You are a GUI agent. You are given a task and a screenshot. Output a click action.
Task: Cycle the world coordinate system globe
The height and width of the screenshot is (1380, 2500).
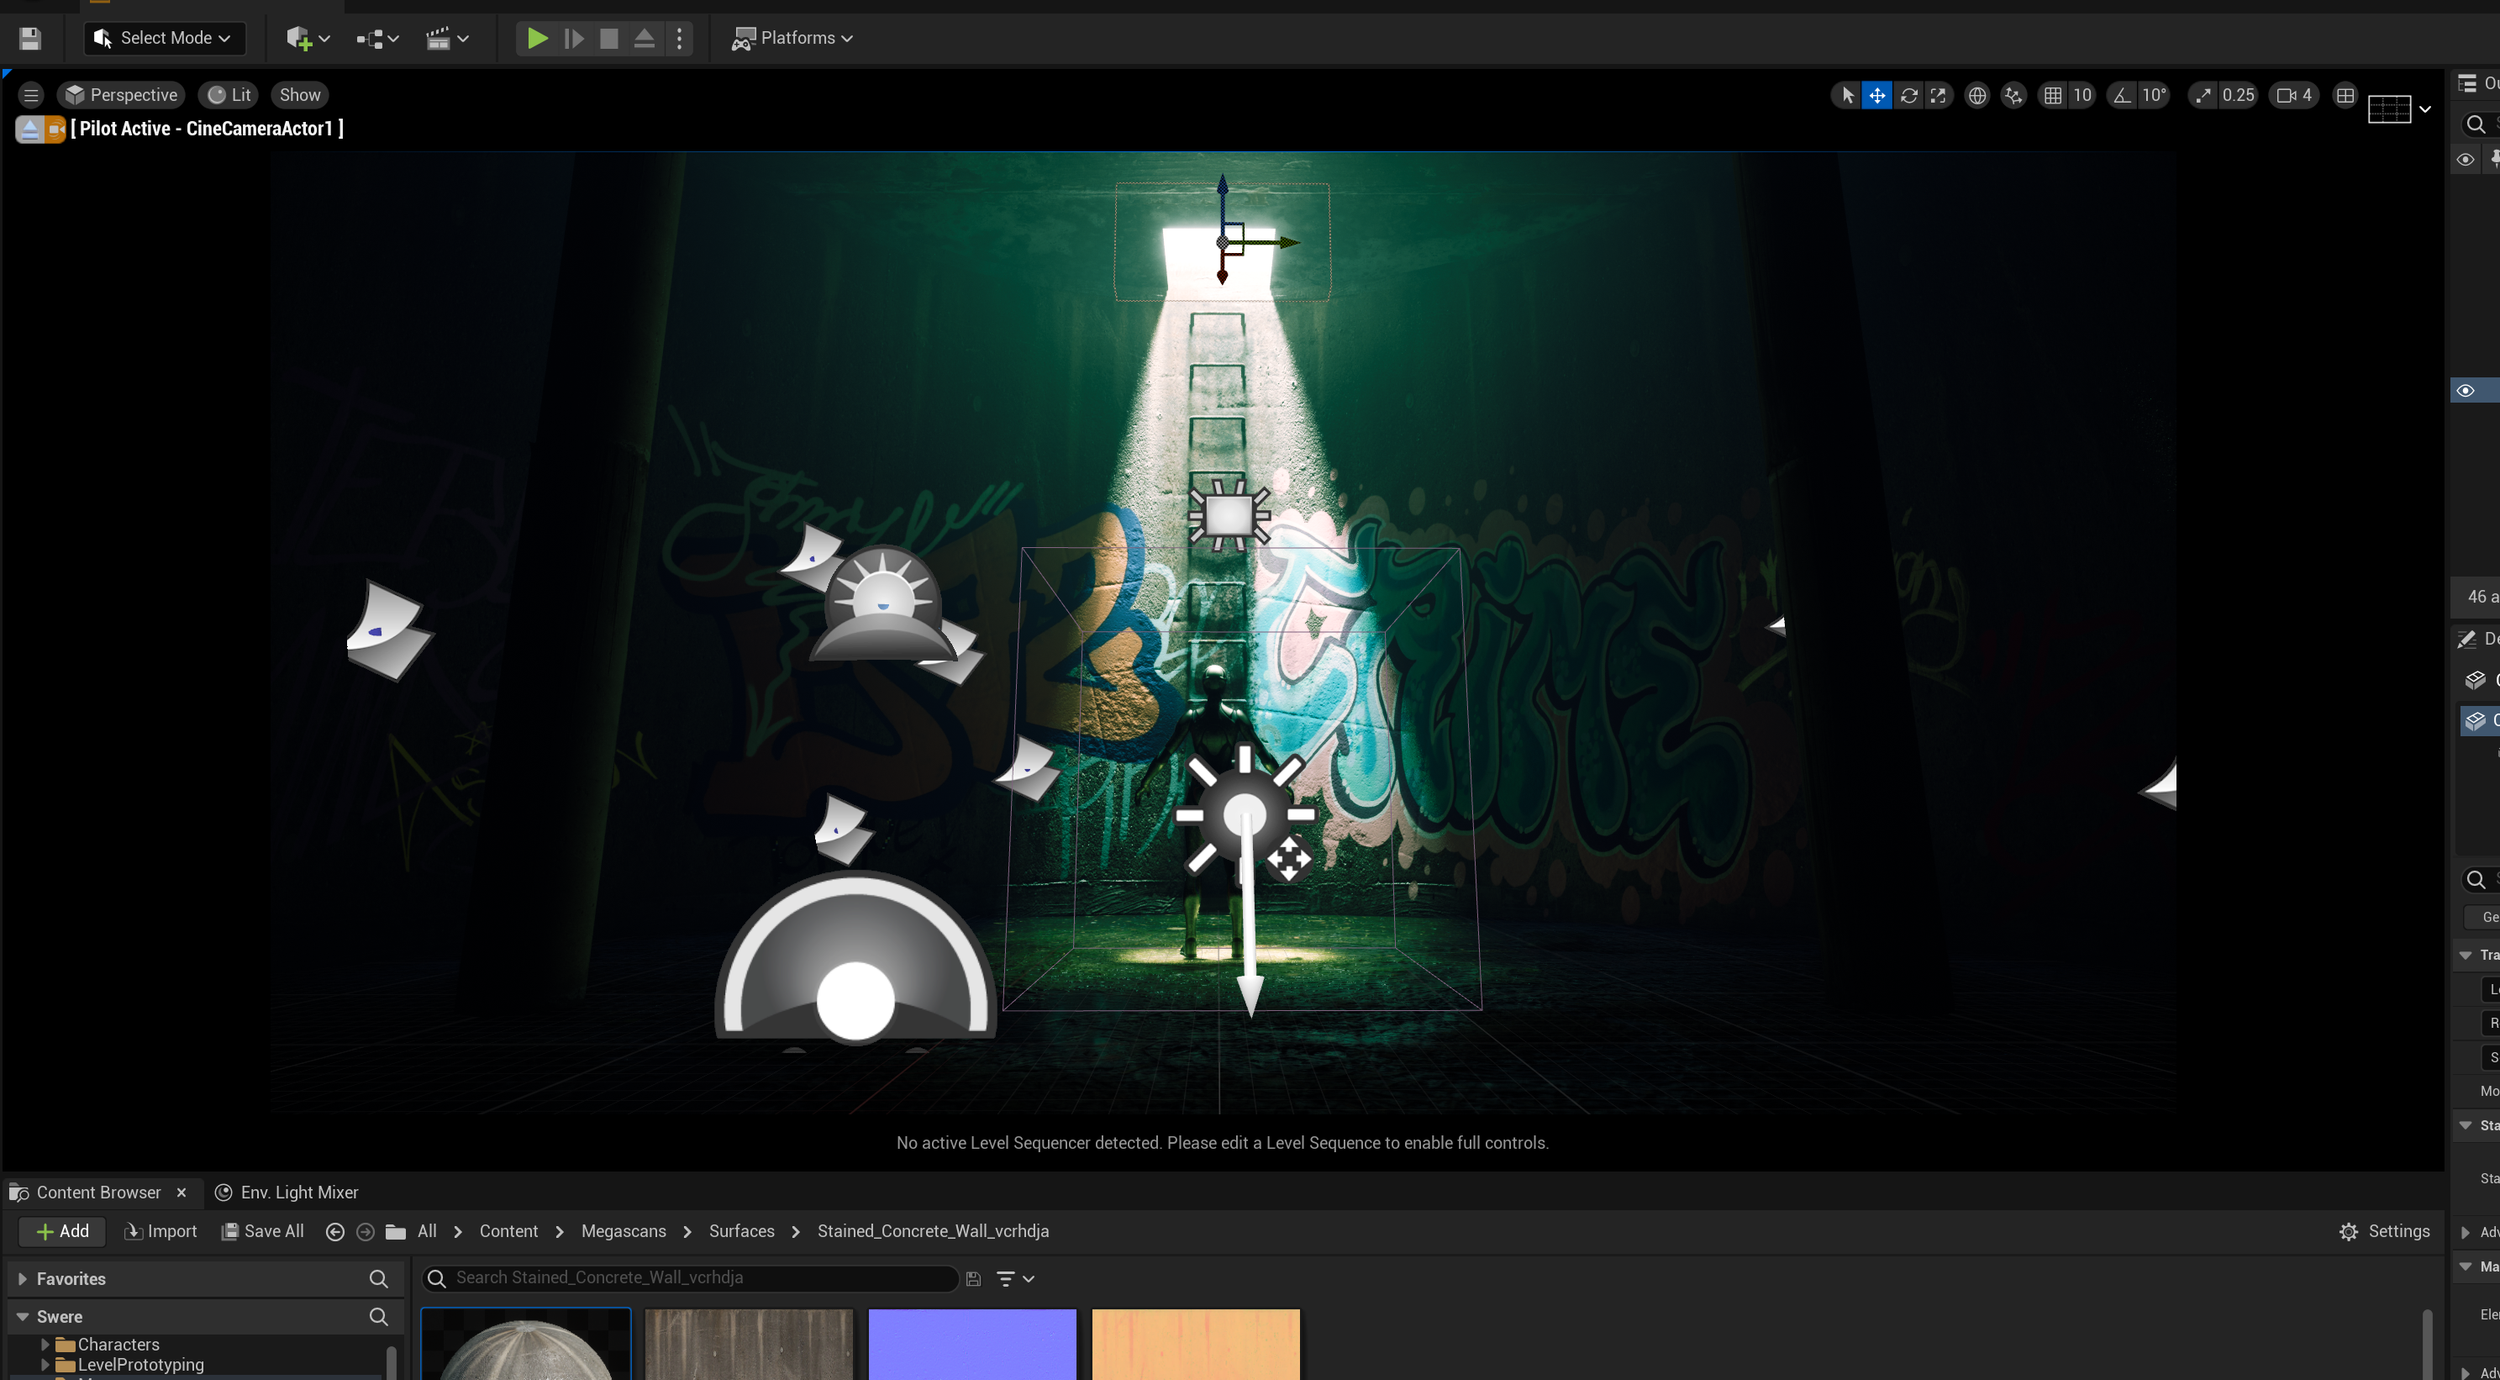coord(1976,95)
